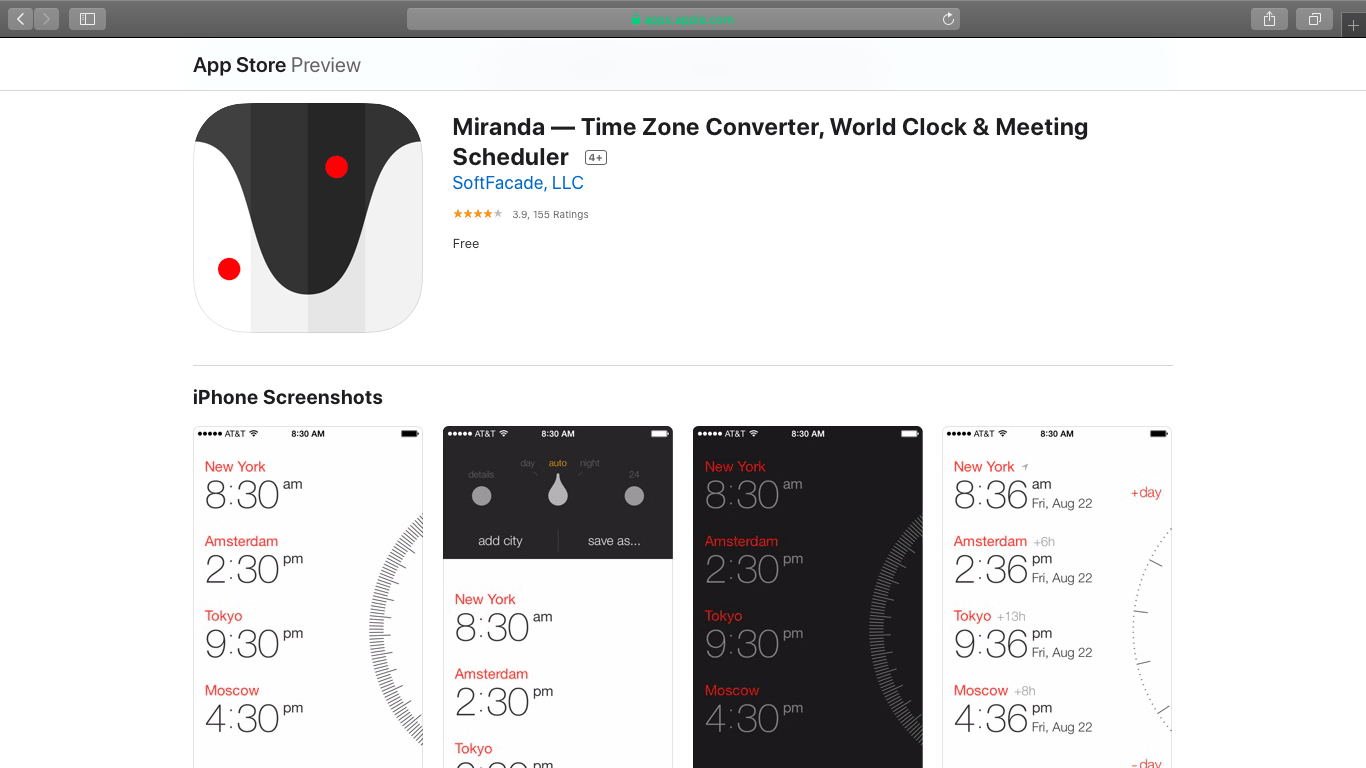1366x768 pixels.
Task: Open the white 8:30 world clock screenshot
Action: (308, 597)
